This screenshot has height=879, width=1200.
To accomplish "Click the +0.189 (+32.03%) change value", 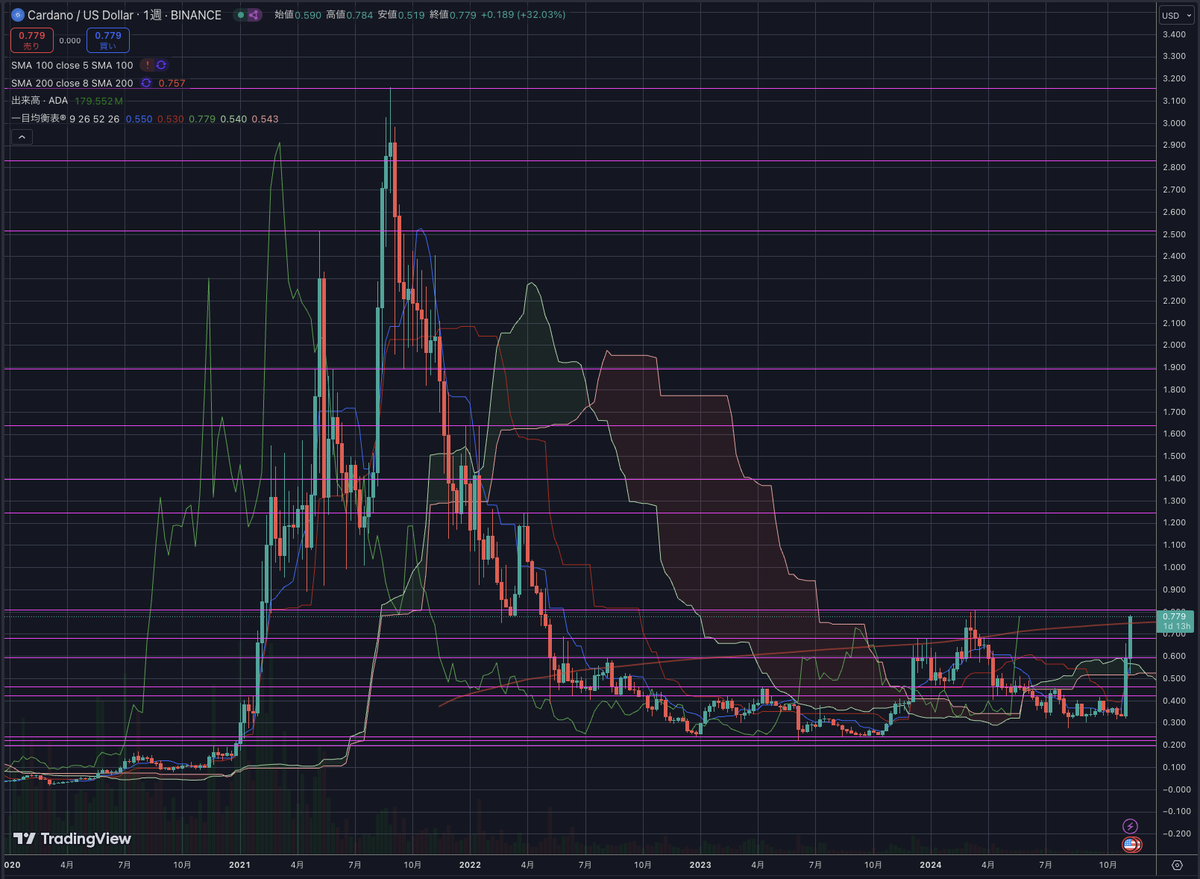I will [x=523, y=15].
